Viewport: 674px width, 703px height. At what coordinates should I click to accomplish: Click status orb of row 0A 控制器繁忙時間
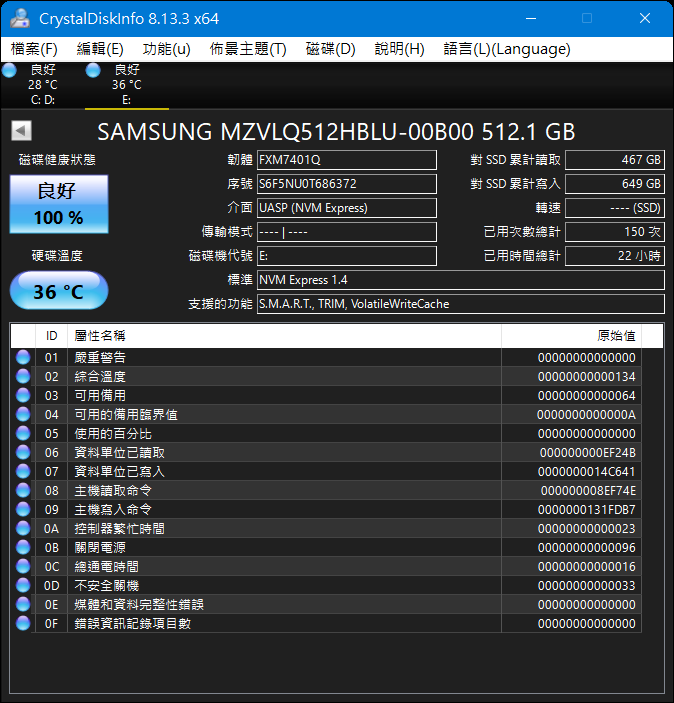[x=23, y=528]
